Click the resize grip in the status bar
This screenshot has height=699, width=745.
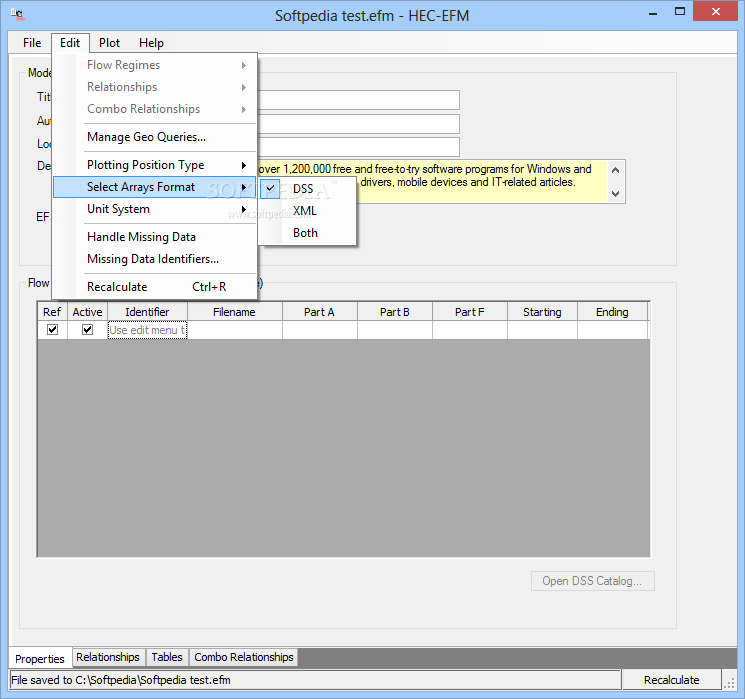pyautogui.click(x=729, y=683)
